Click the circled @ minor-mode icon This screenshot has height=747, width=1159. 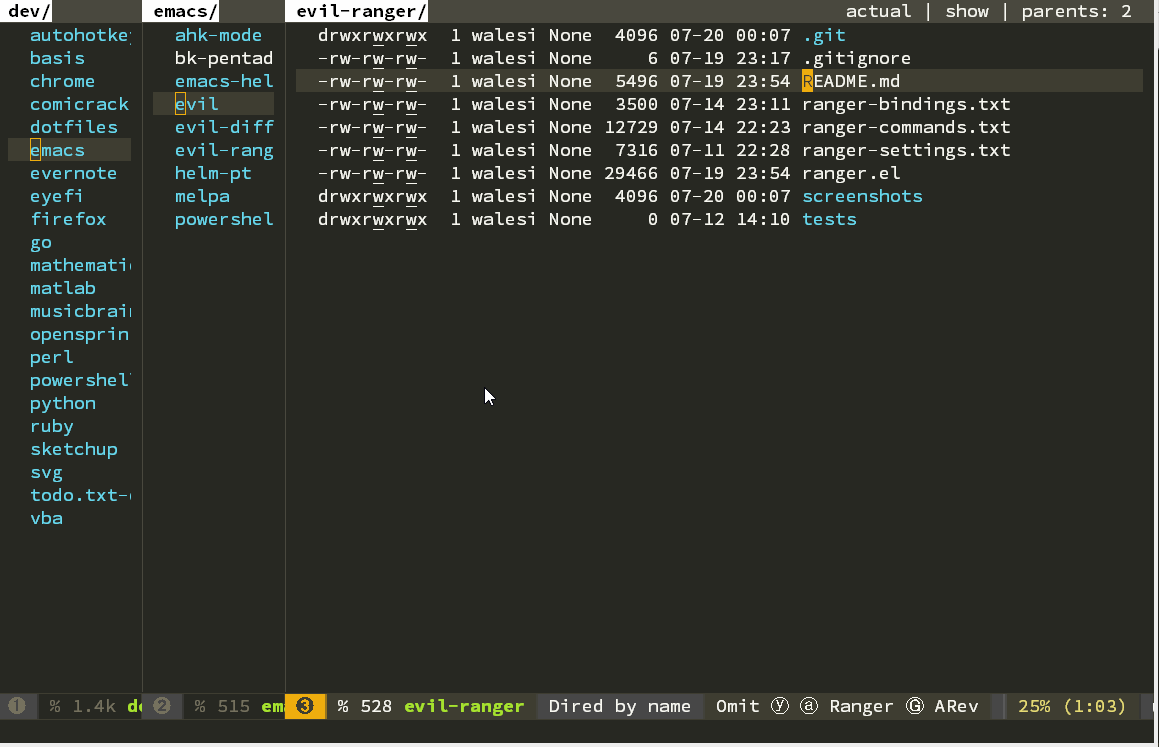[x=809, y=706]
